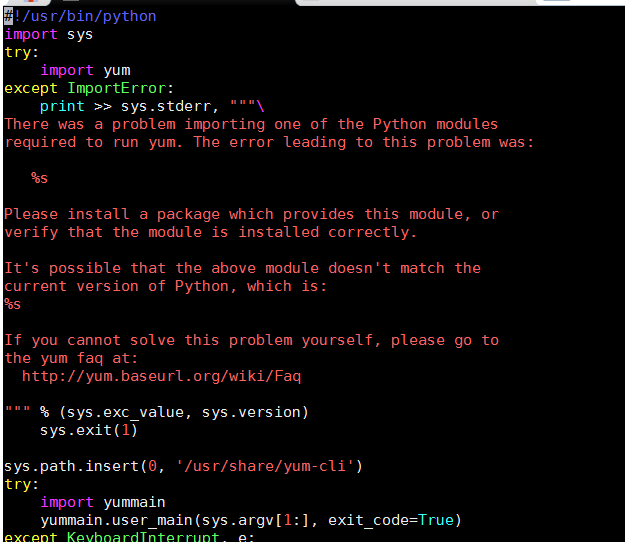Place cursor on the shebang line /usr/bin/python
Image resolution: width=625 pixels, height=542 pixels.
coord(80,16)
